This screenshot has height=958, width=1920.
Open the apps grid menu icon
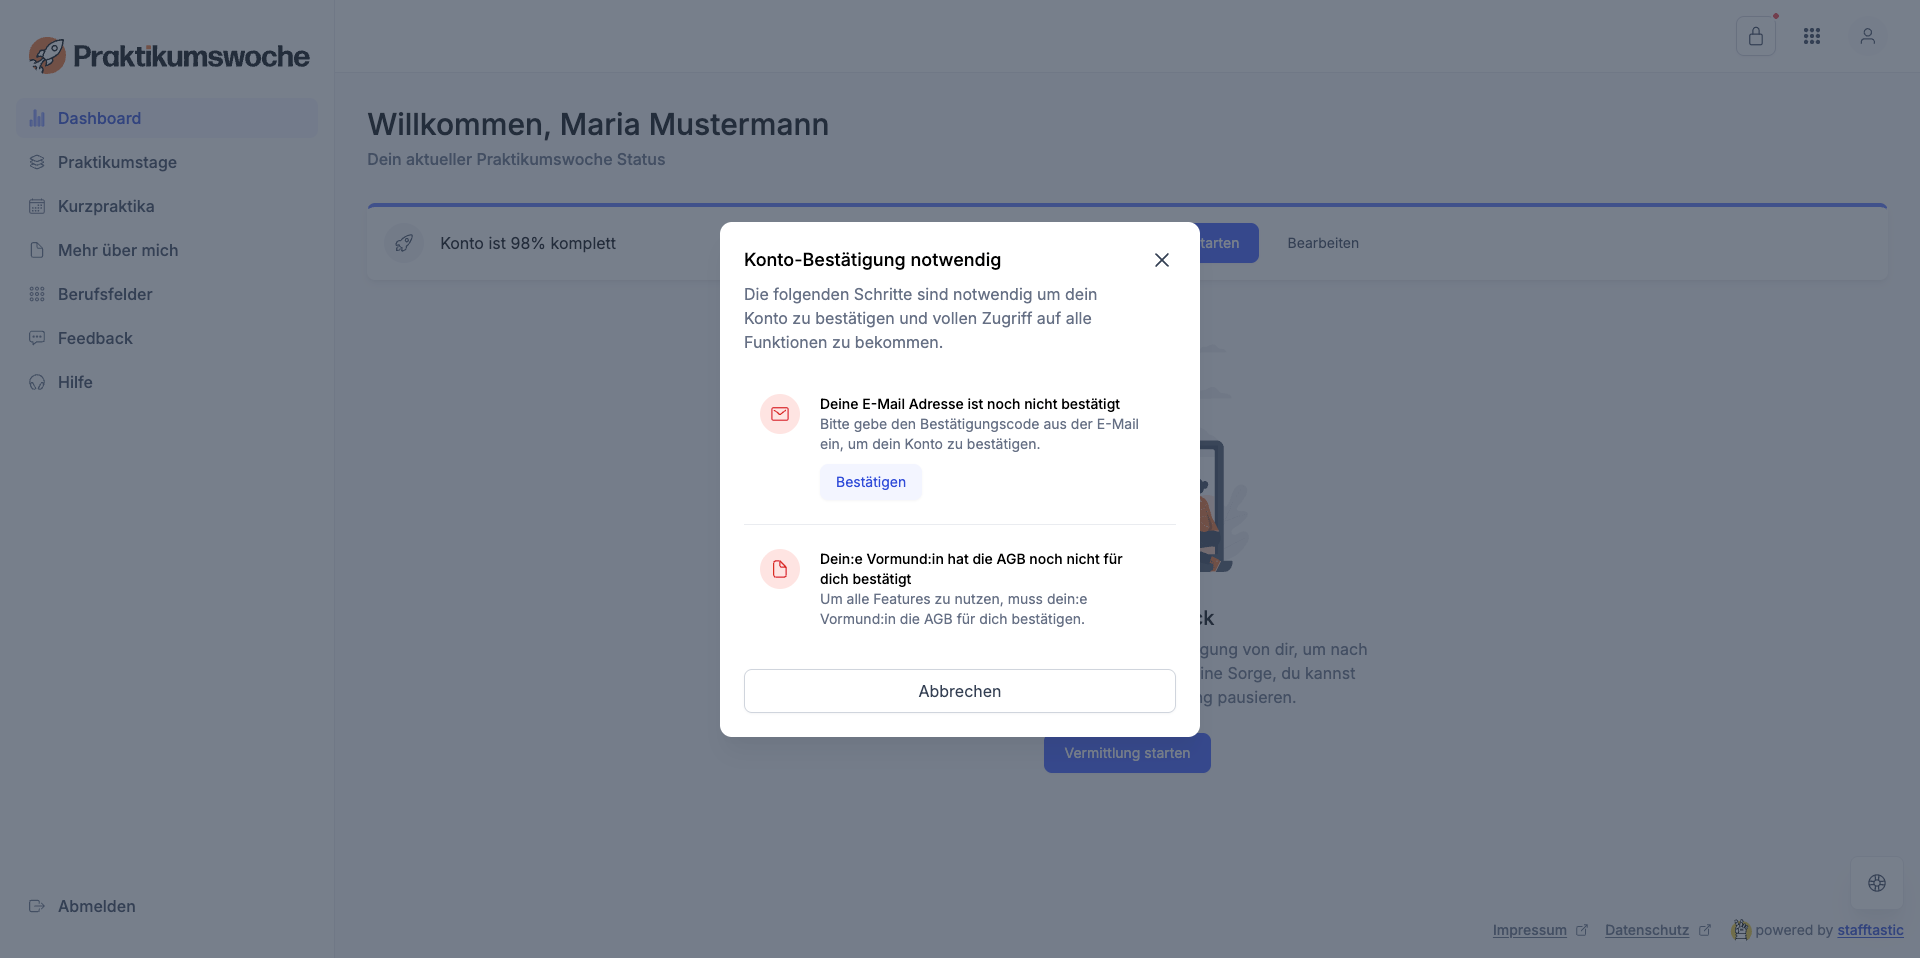[1811, 37]
